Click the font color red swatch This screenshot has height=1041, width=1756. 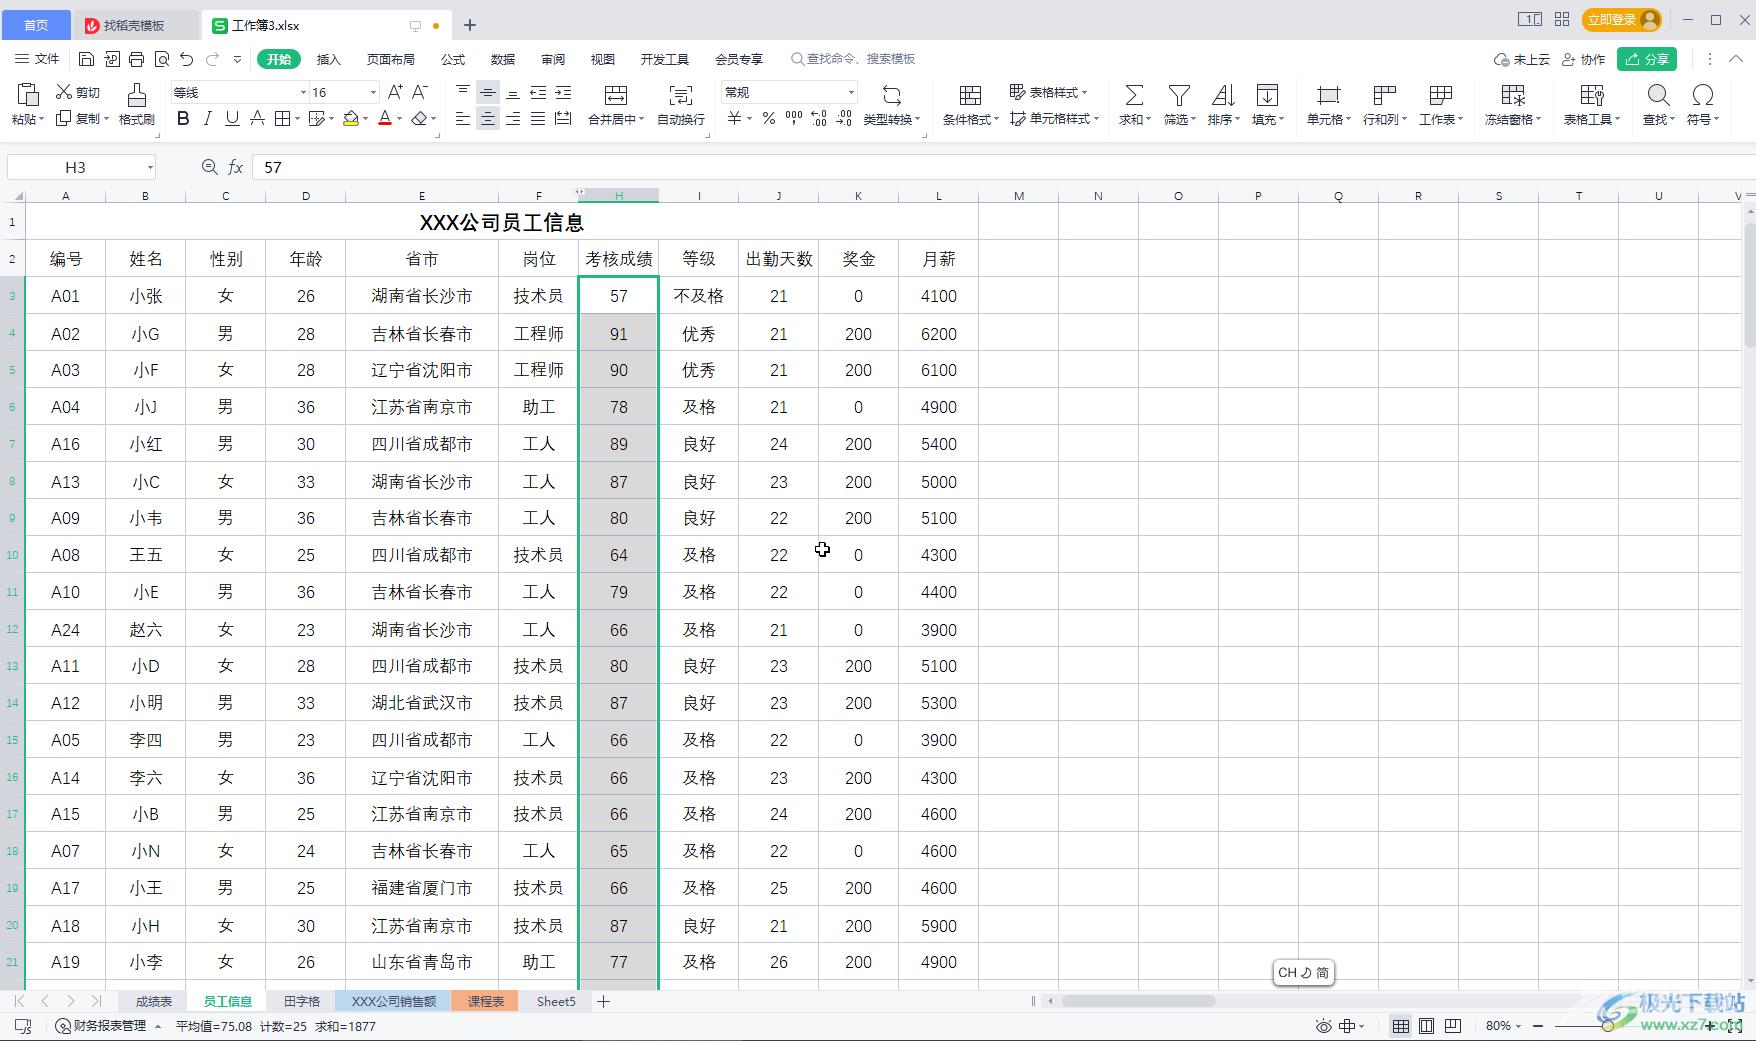[x=385, y=119]
